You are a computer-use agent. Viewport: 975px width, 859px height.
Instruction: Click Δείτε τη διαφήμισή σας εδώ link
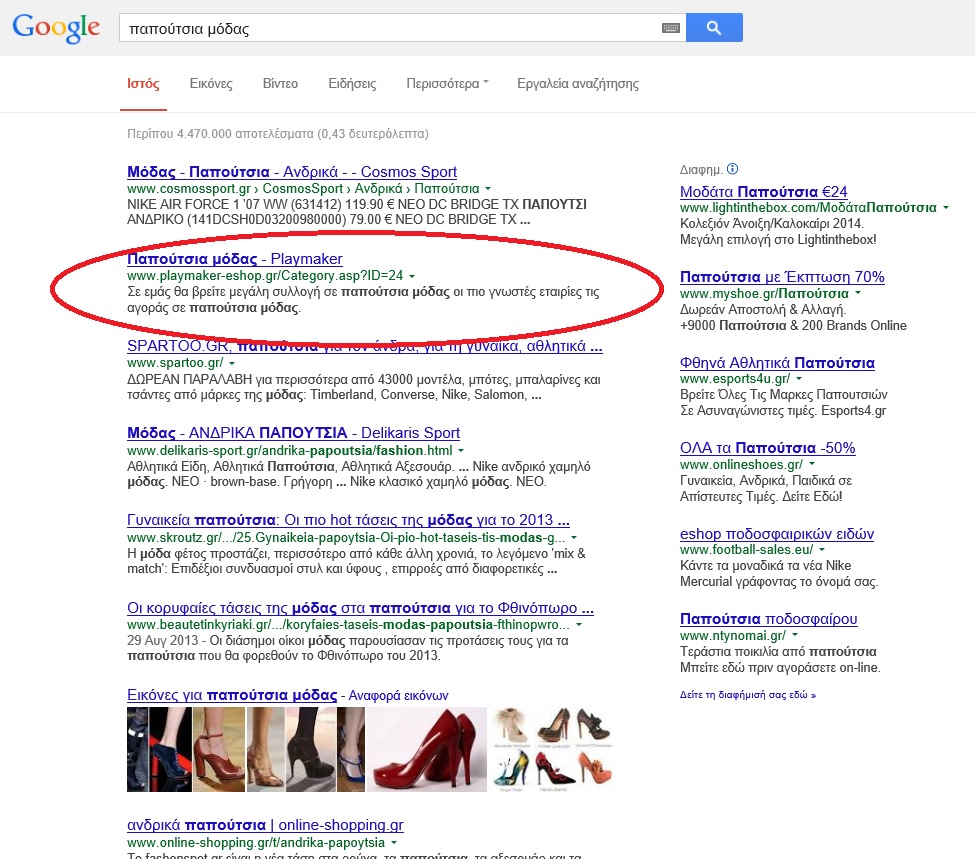748,695
